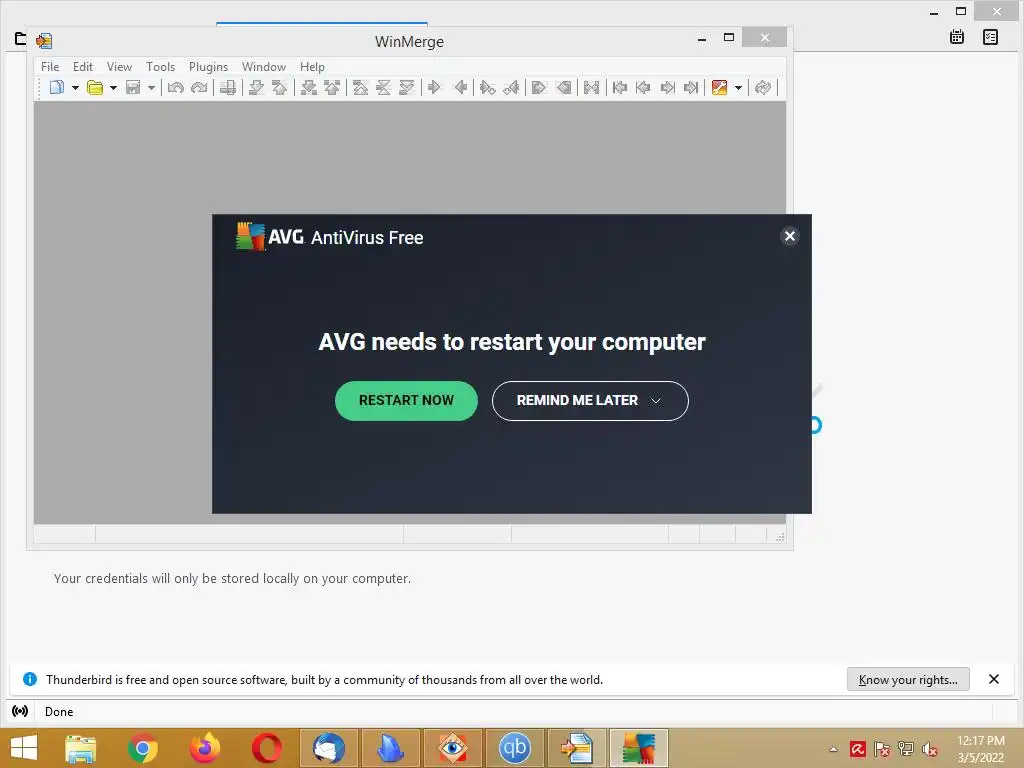Expand the Open folder dropdown arrow

tap(113, 88)
